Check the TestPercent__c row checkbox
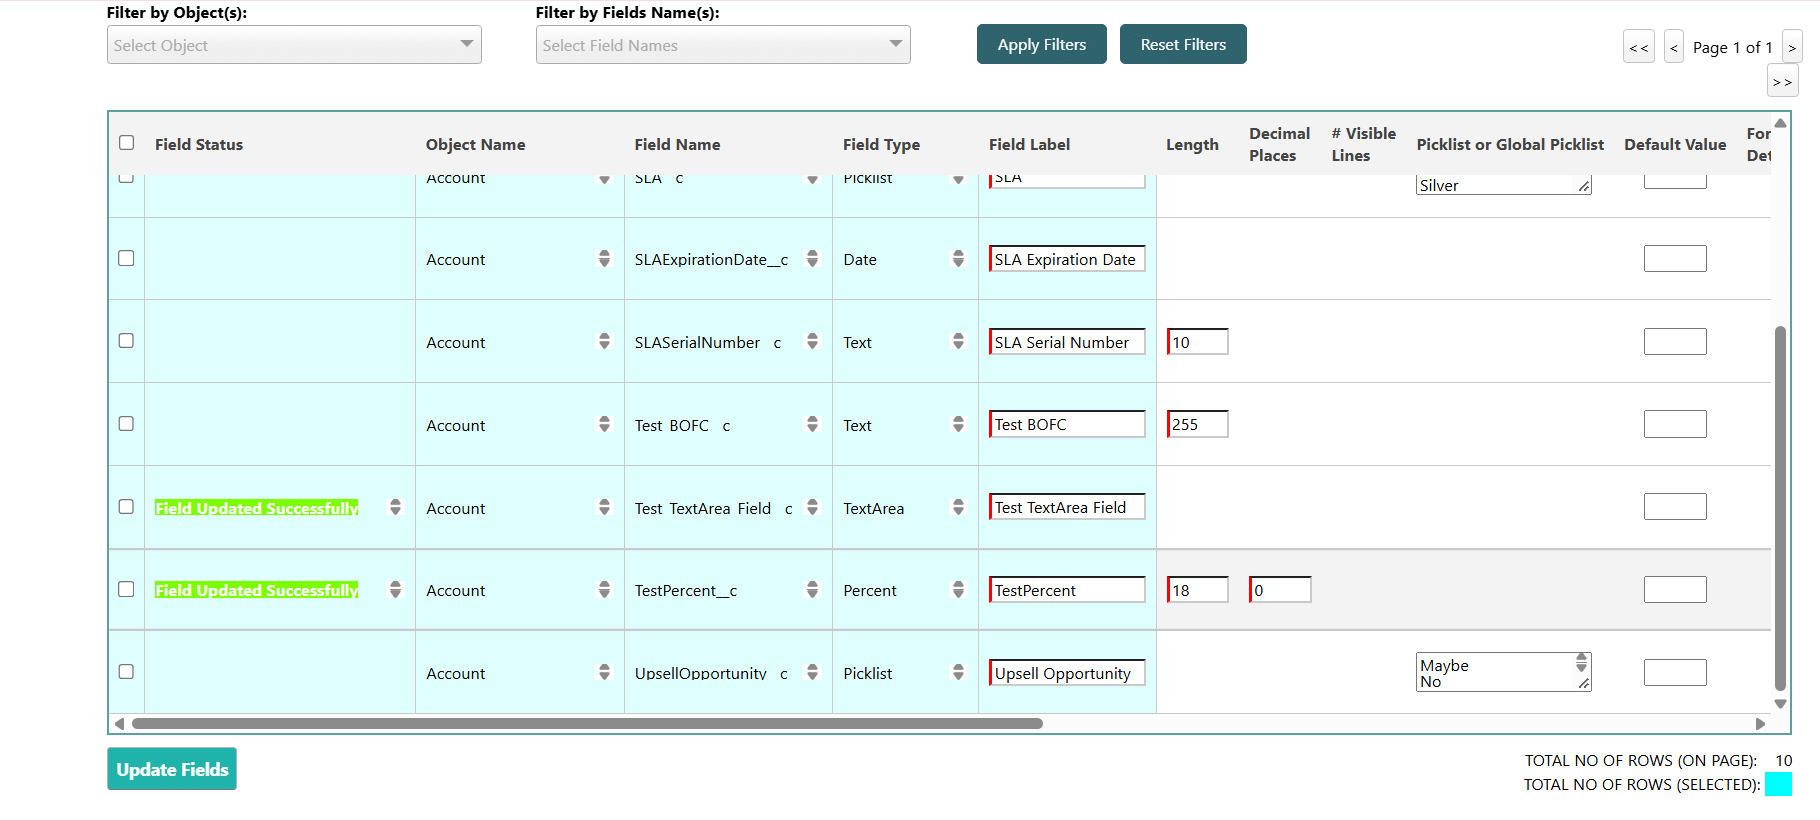The width and height of the screenshot is (1820, 820). 126,589
